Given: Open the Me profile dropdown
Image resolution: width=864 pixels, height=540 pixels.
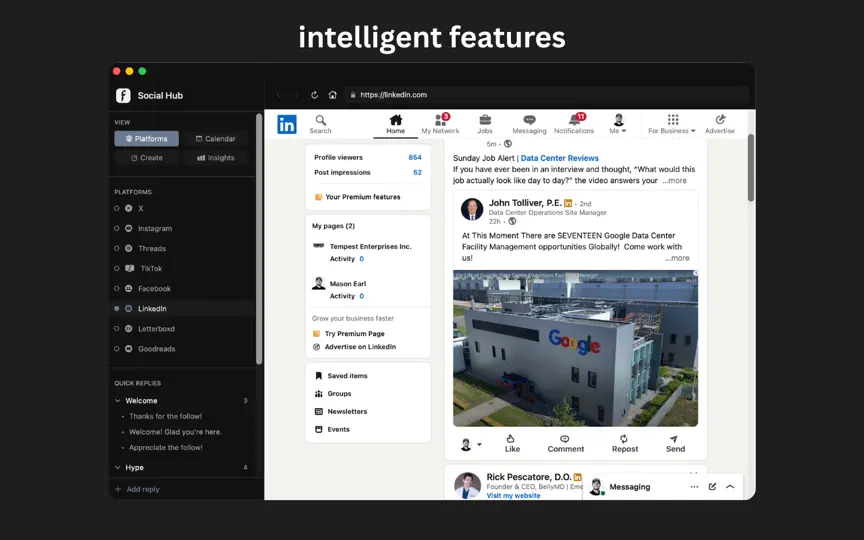Looking at the screenshot, I should coord(618,125).
